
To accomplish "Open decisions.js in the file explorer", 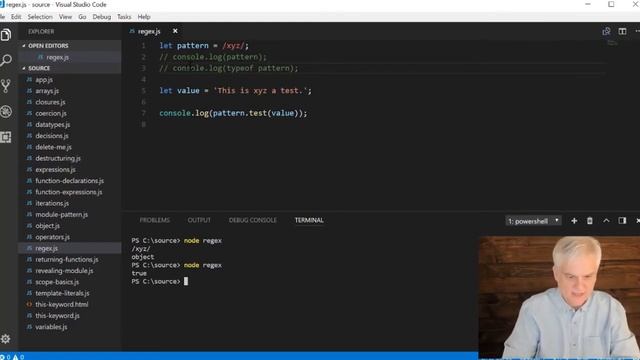I will pyautogui.click(x=52, y=136).
